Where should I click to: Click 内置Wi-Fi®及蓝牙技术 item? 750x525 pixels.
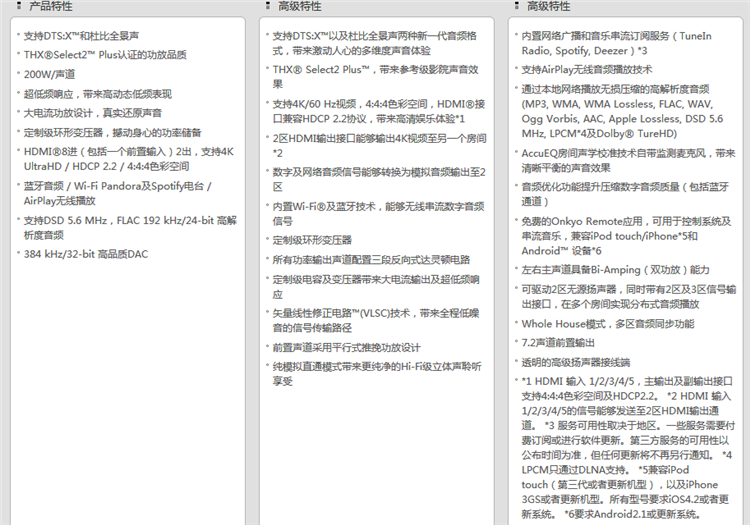378,214
